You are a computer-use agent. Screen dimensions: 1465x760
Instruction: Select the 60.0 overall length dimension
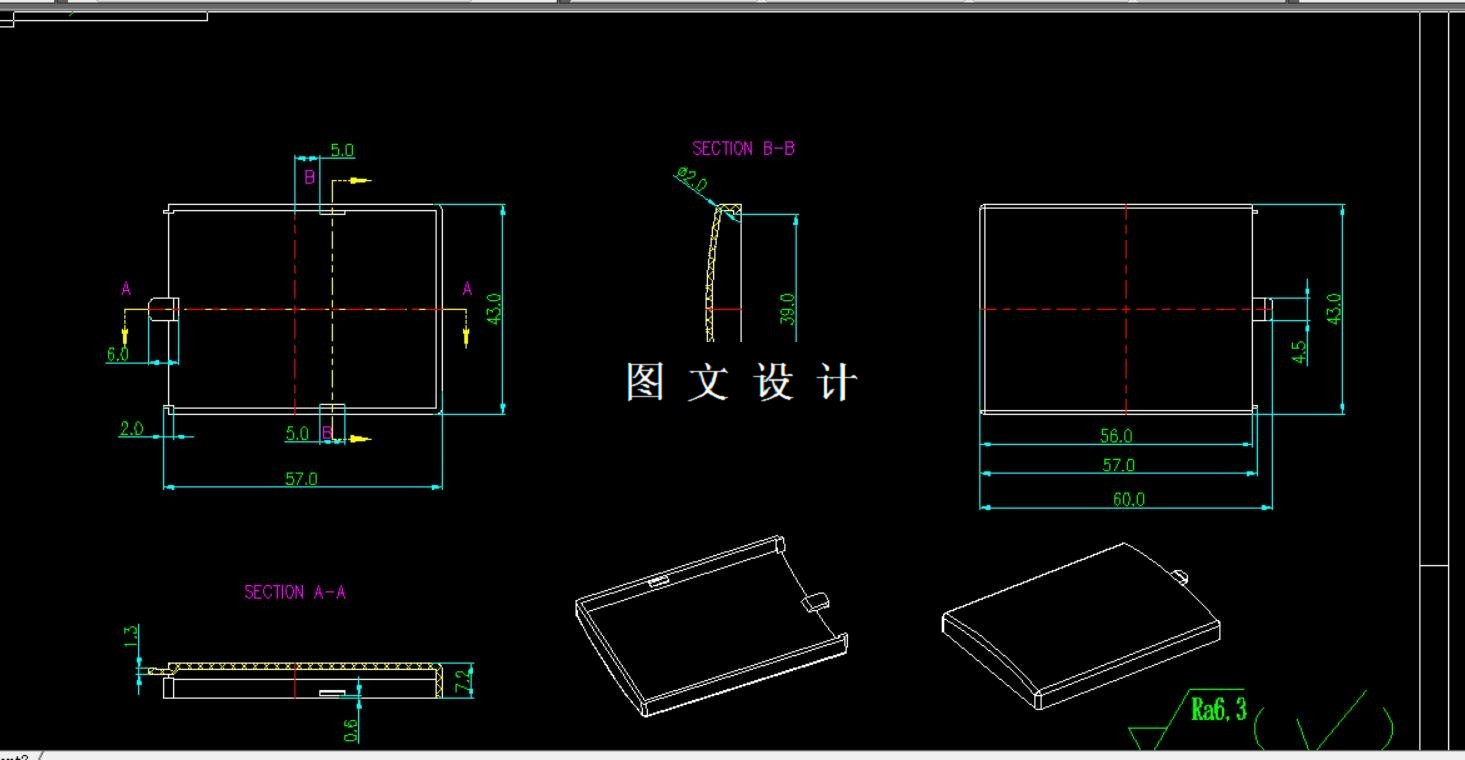pos(1128,499)
